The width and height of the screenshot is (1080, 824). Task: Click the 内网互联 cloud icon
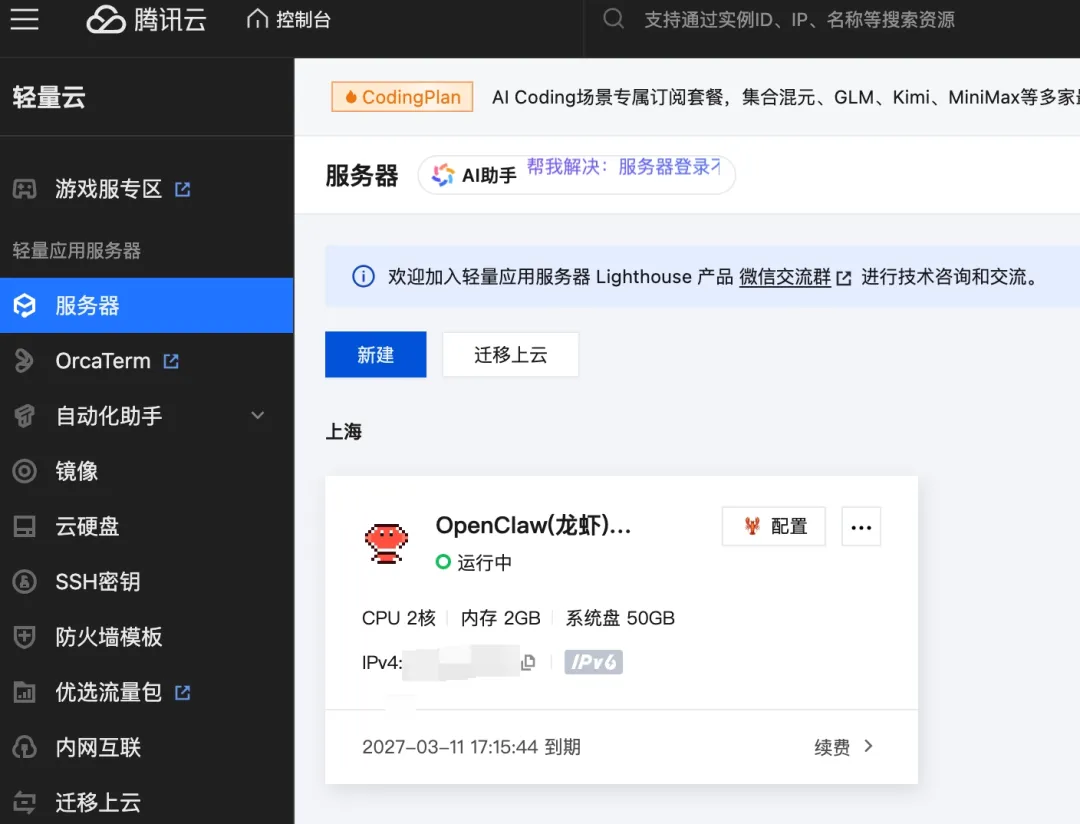tap(24, 747)
